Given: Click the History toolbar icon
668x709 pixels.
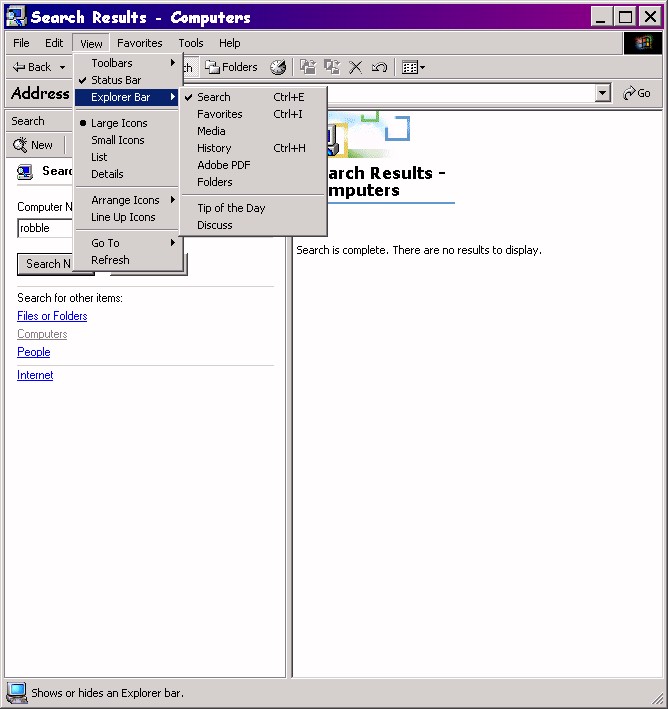Looking at the screenshot, I should [x=278, y=67].
